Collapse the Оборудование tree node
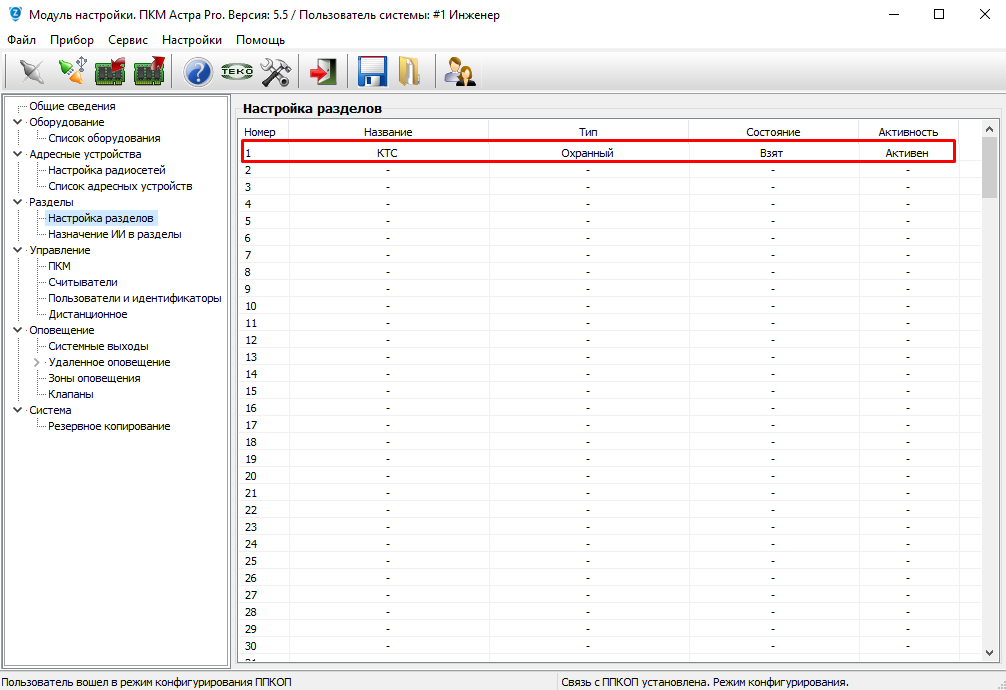Image resolution: width=1006 pixels, height=690 pixels. pos(17,121)
